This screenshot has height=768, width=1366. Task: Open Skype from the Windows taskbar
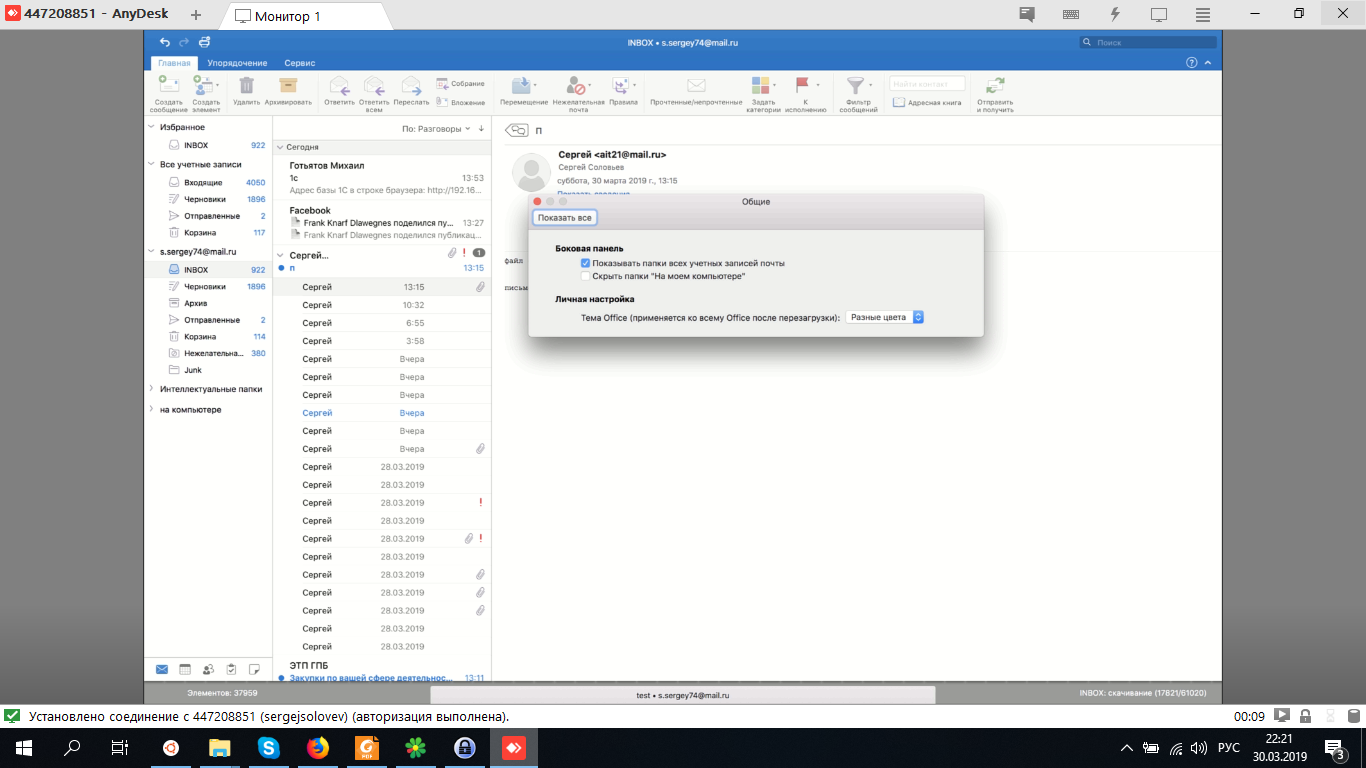(x=268, y=747)
